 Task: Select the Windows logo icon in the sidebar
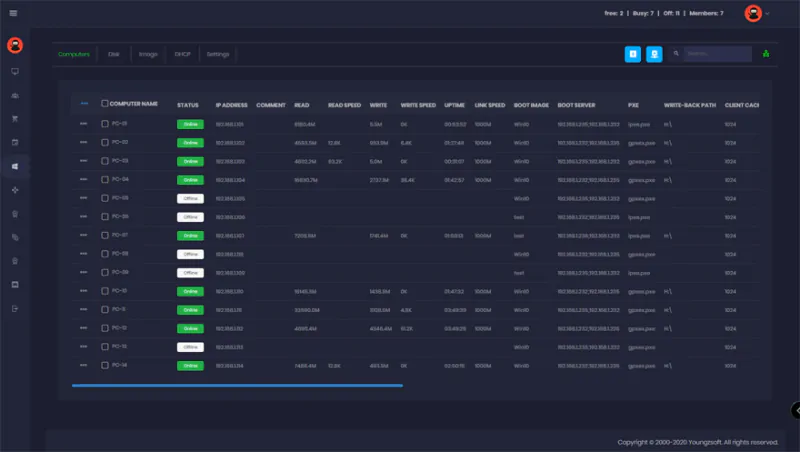15,166
